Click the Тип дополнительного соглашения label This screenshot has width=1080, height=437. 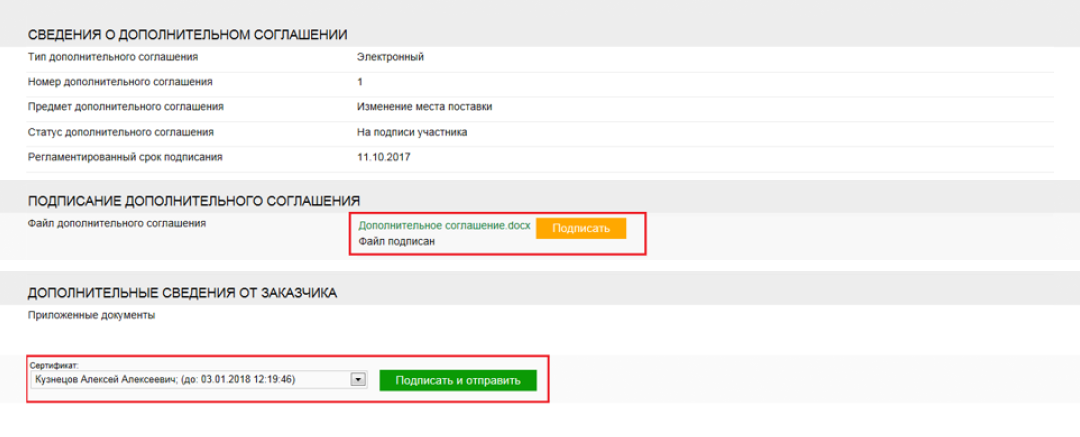(113, 57)
